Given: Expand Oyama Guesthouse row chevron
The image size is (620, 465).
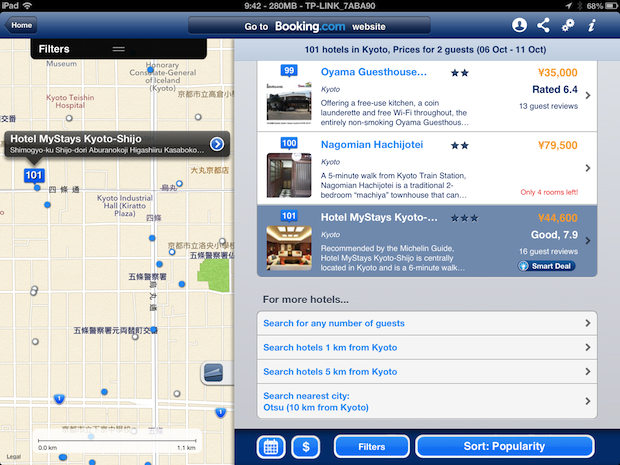Looking at the screenshot, I should click(588, 95).
